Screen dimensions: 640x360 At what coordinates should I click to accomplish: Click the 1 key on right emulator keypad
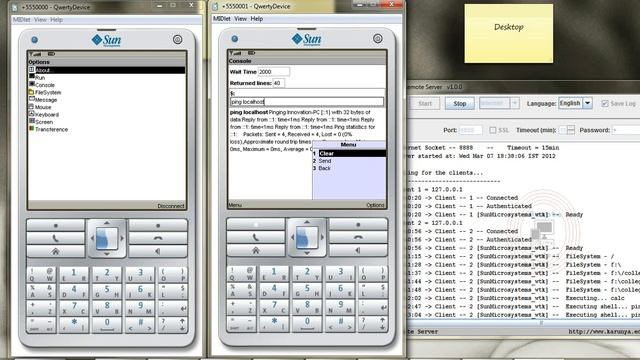coord(274,273)
